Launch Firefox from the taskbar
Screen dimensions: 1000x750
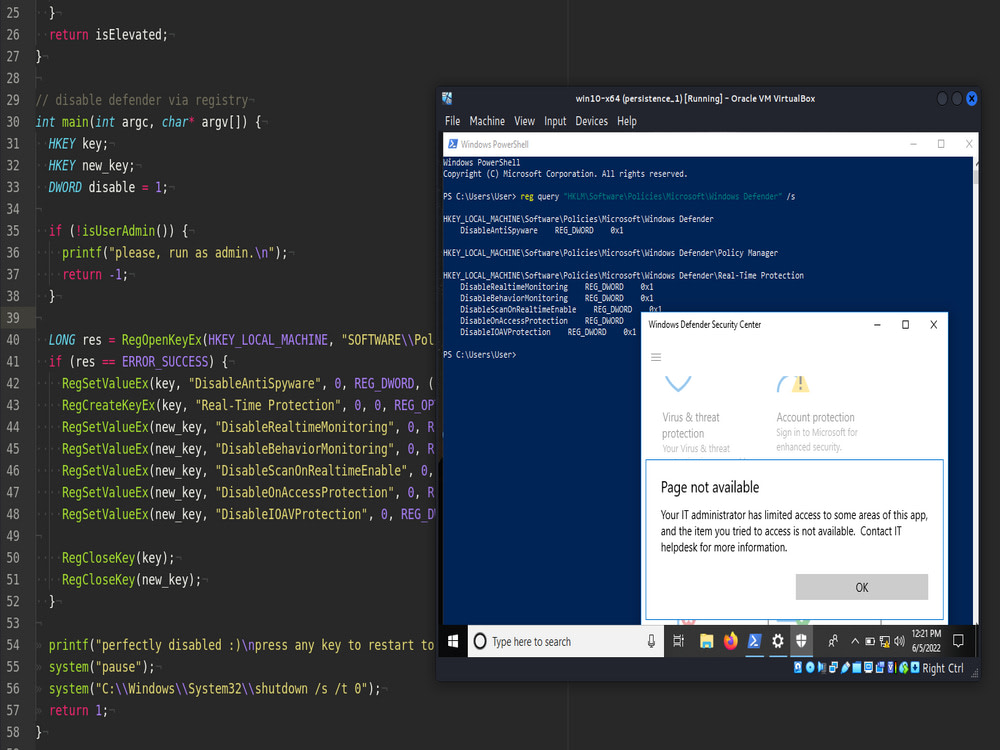[730, 641]
